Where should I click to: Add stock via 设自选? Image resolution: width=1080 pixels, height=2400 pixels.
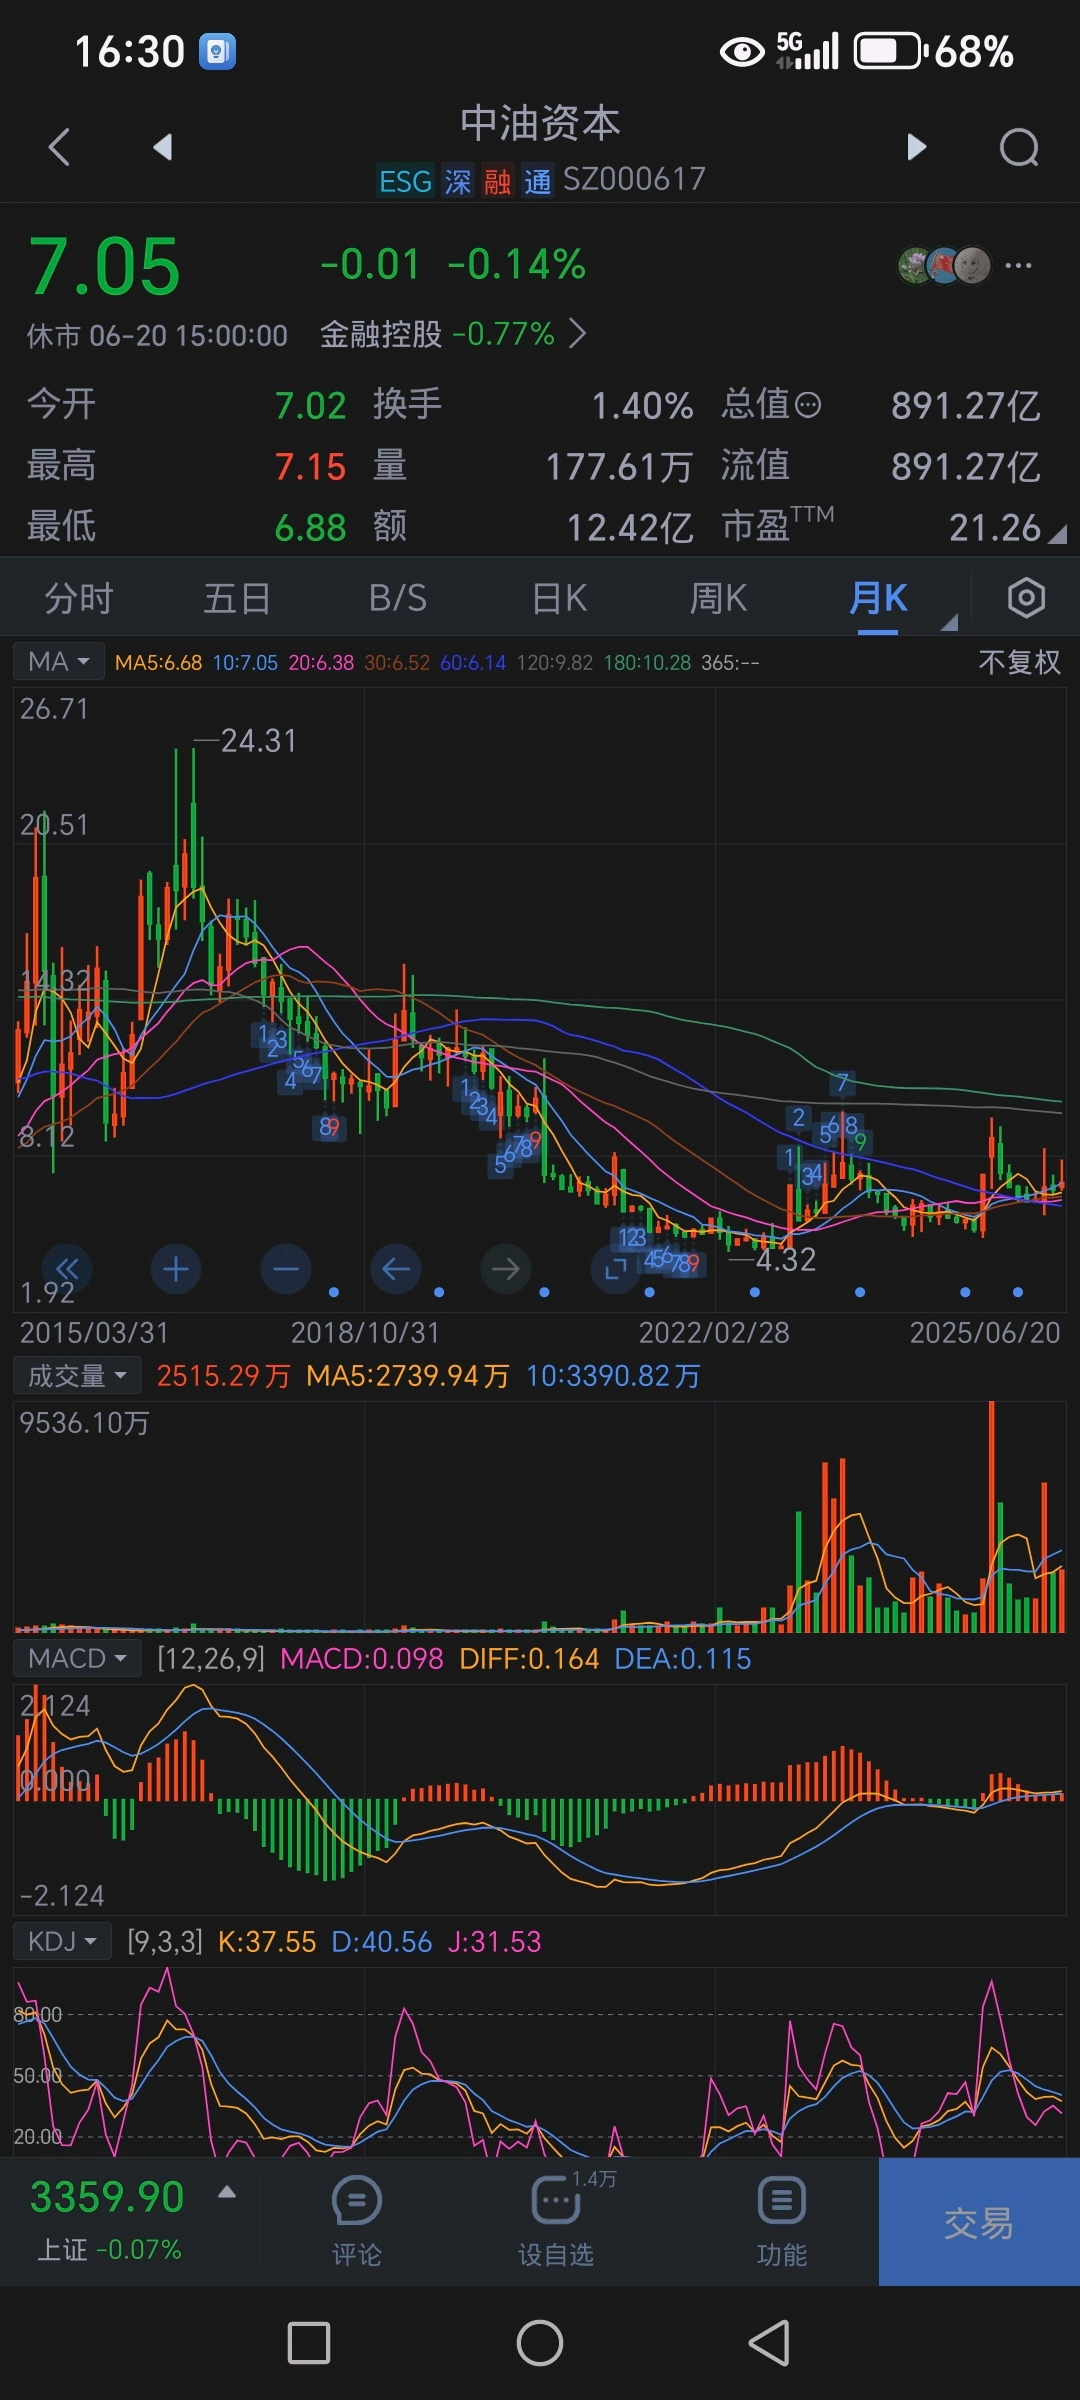point(556,2222)
